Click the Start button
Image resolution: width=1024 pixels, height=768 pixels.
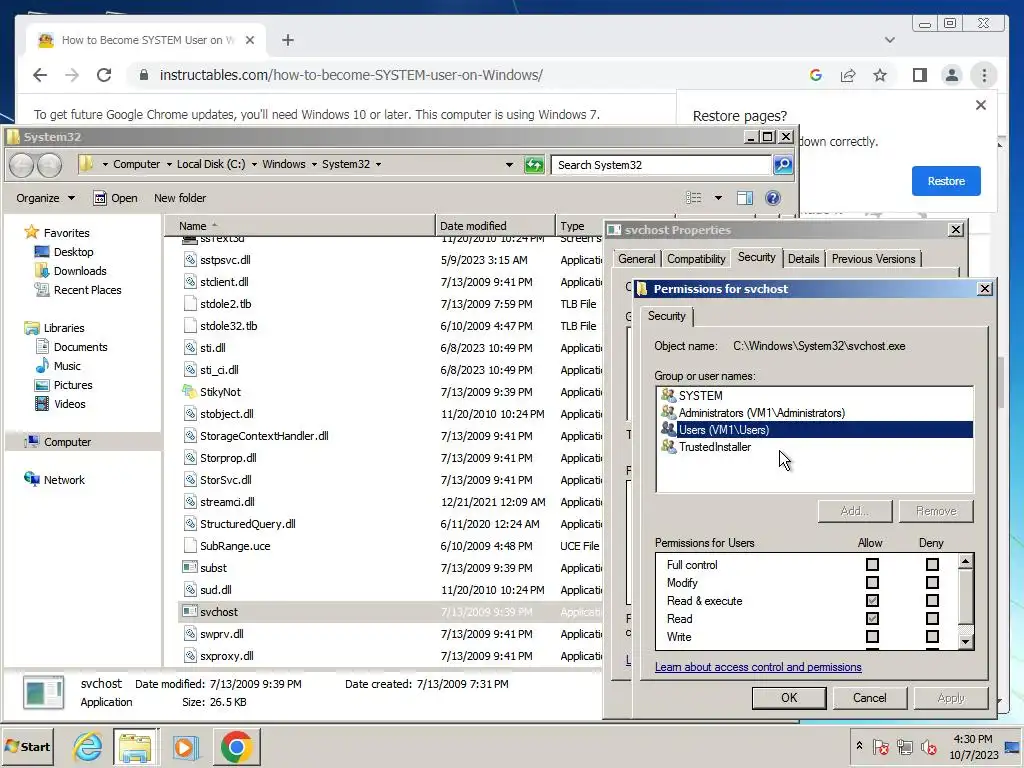click(x=27, y=746)
